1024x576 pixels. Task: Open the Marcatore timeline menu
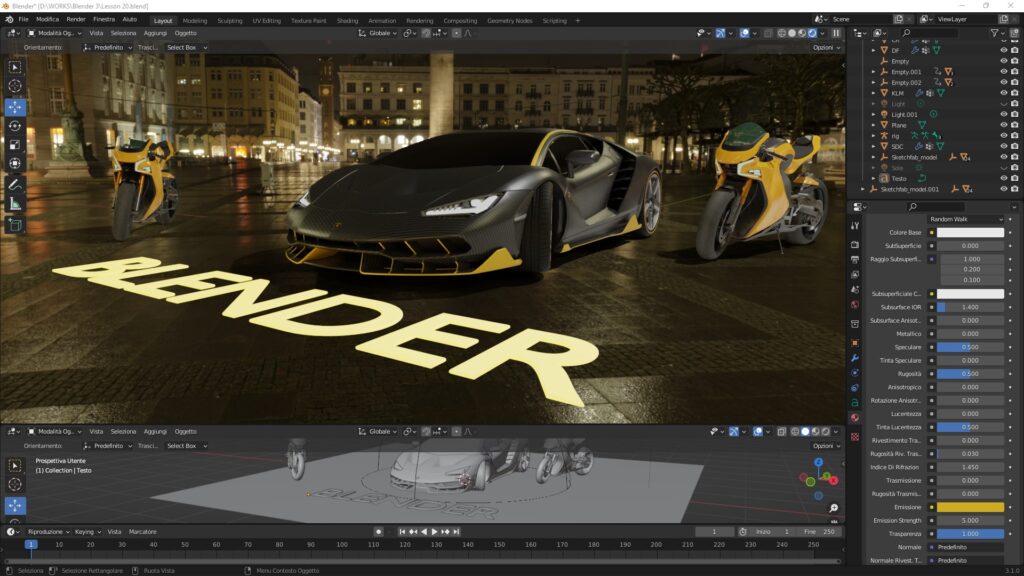click(142, 532)
